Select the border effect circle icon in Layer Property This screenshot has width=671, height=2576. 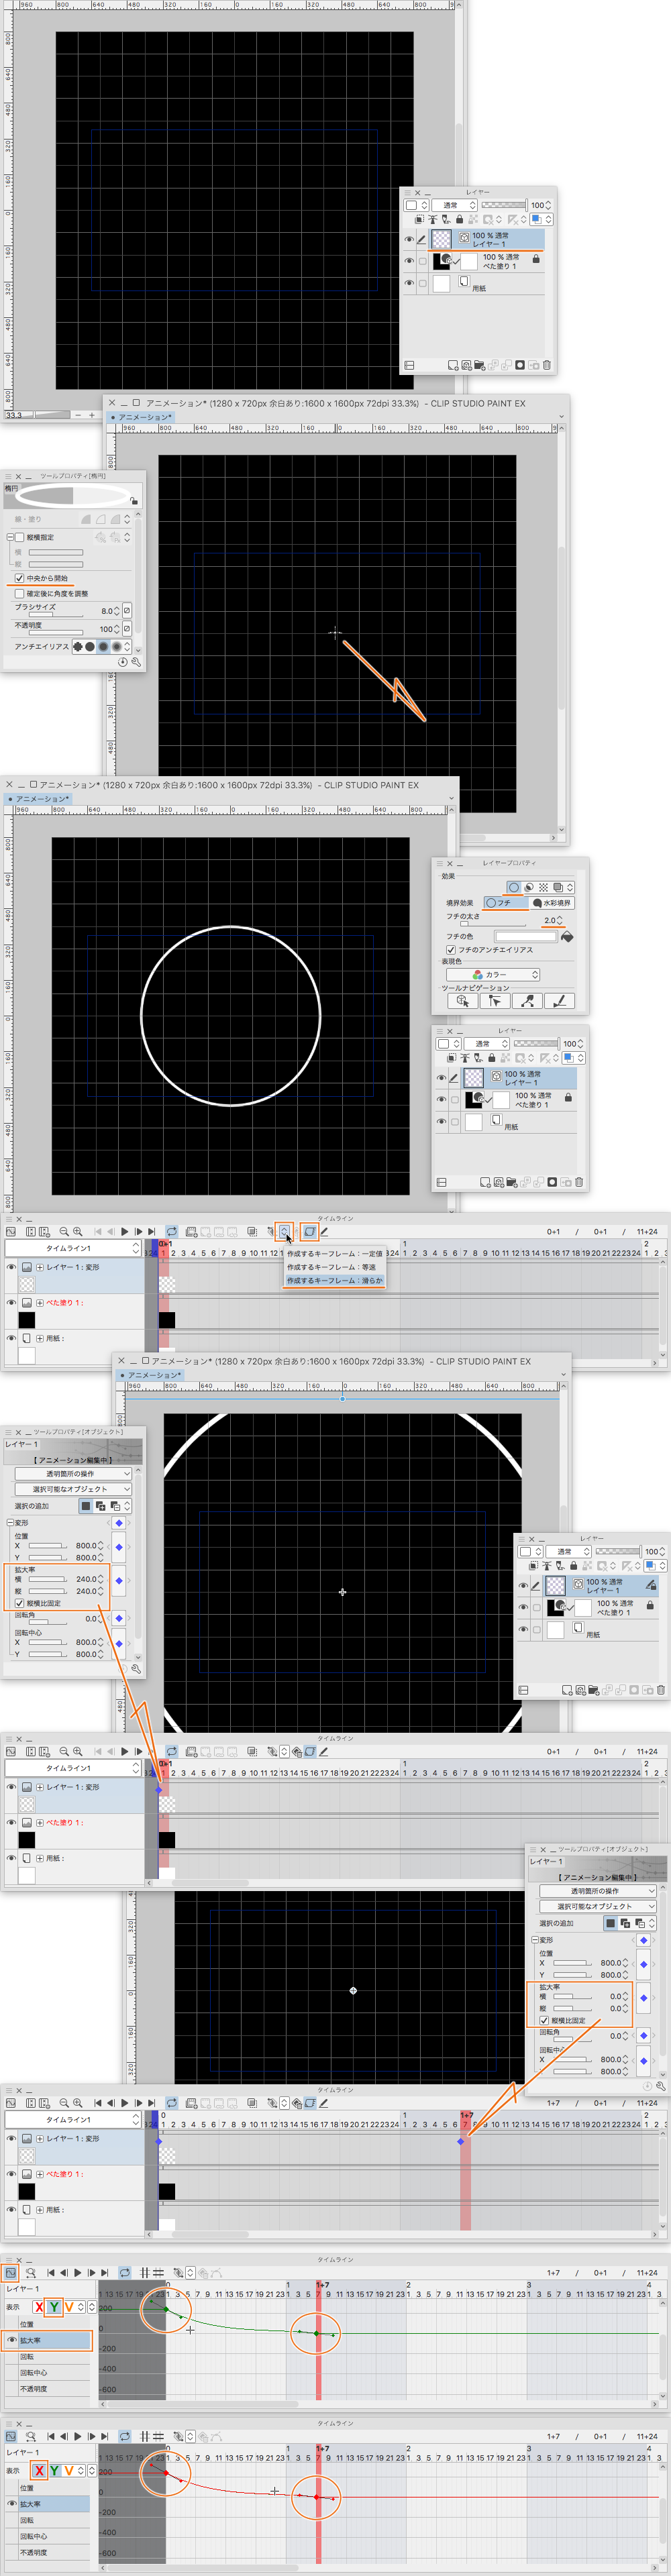pos(513,887)
